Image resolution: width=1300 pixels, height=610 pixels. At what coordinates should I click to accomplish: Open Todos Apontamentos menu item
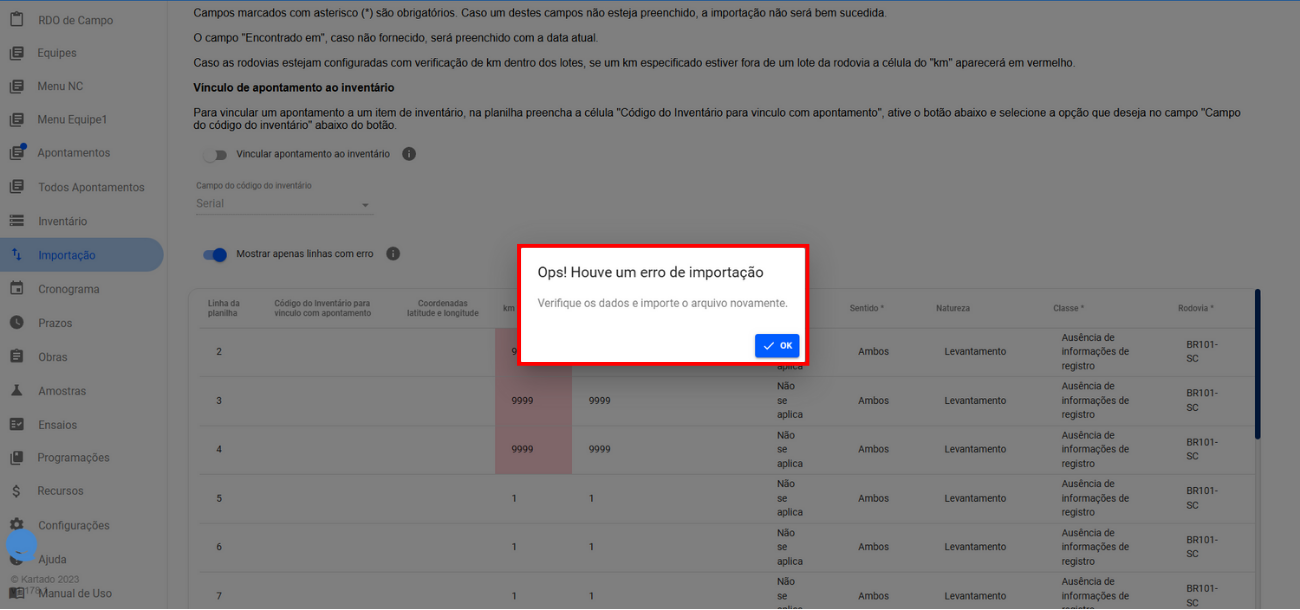point(91,187)
